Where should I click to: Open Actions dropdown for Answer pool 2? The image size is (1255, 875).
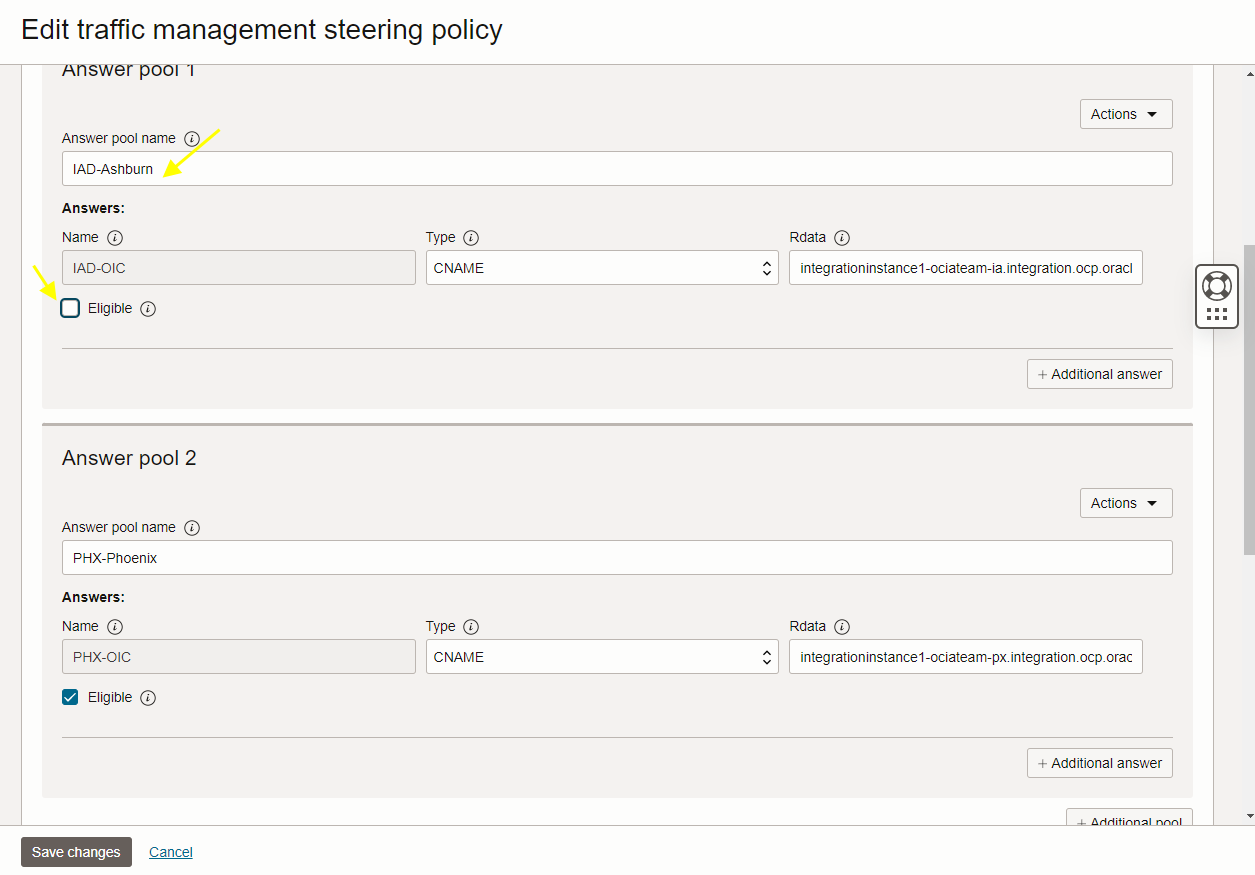click(x=1125, y=503)
